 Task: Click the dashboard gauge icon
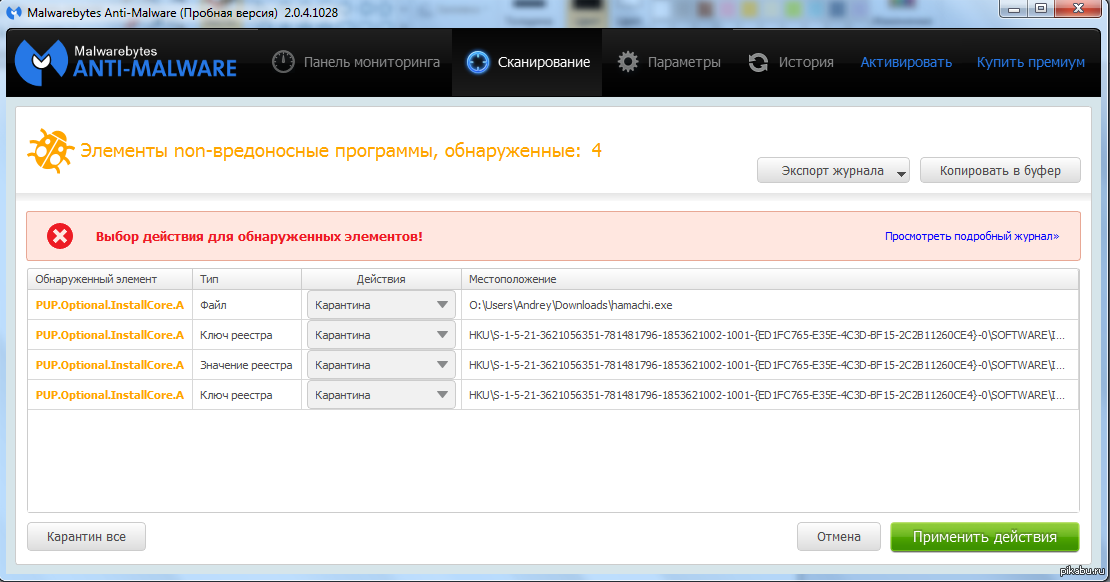coord(284,62)
